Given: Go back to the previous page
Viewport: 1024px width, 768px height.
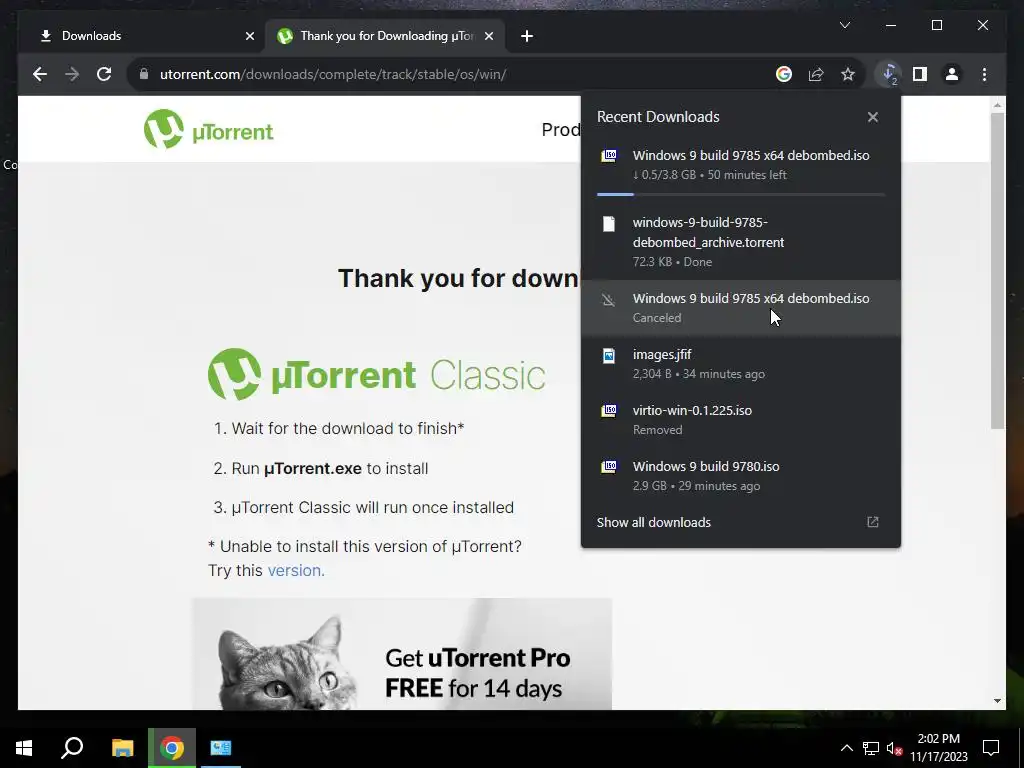Looking at the screenshot, I should [40, 74].
